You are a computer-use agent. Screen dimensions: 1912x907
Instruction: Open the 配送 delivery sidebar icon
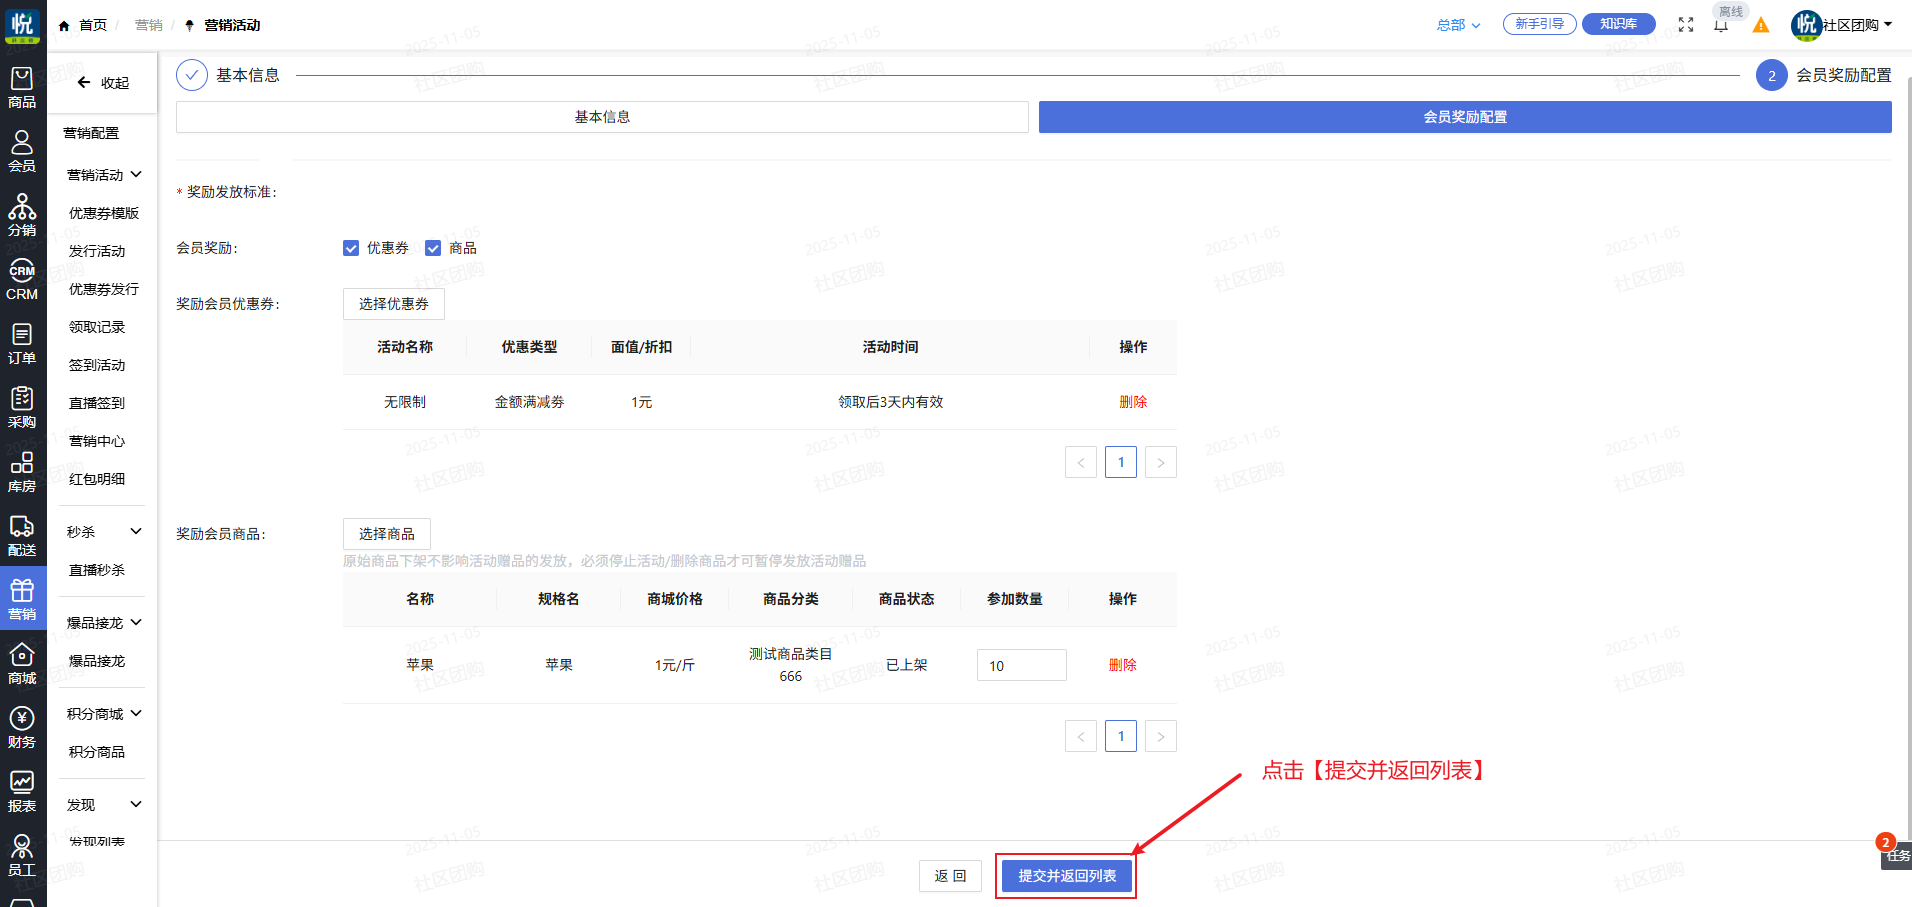(x=22, y=536)
